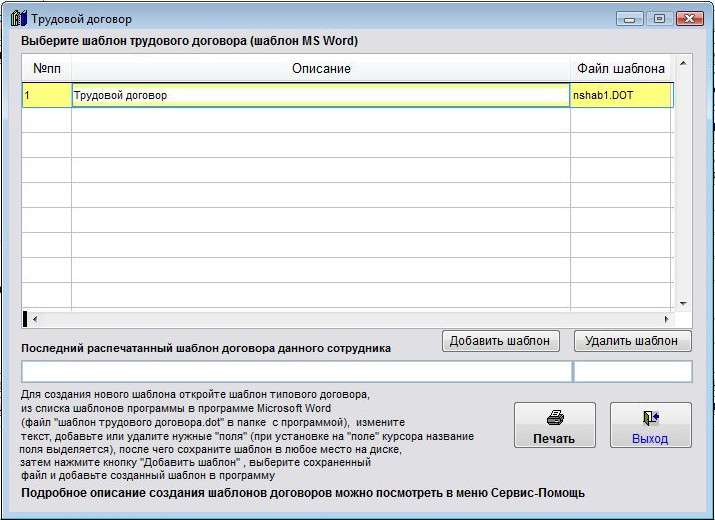Click the Описание column header

pos(321,68)
